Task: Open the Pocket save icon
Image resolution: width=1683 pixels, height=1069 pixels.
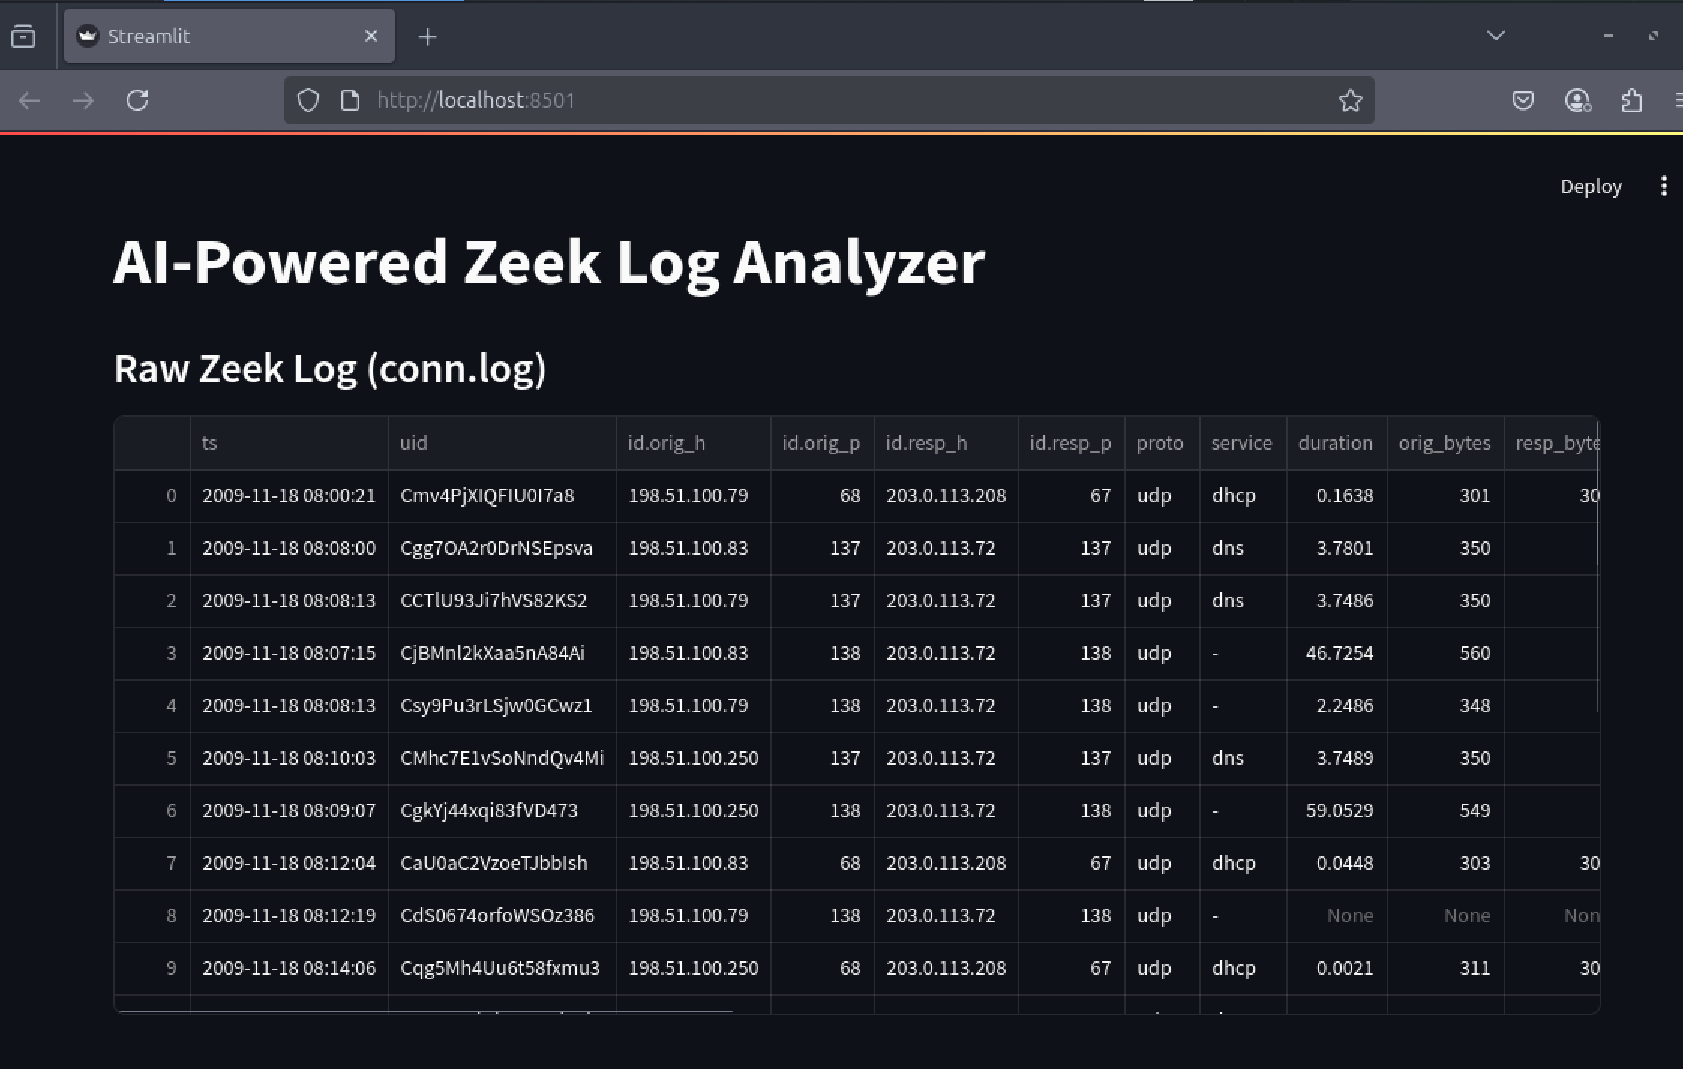Action: [x=1523, y=100]
